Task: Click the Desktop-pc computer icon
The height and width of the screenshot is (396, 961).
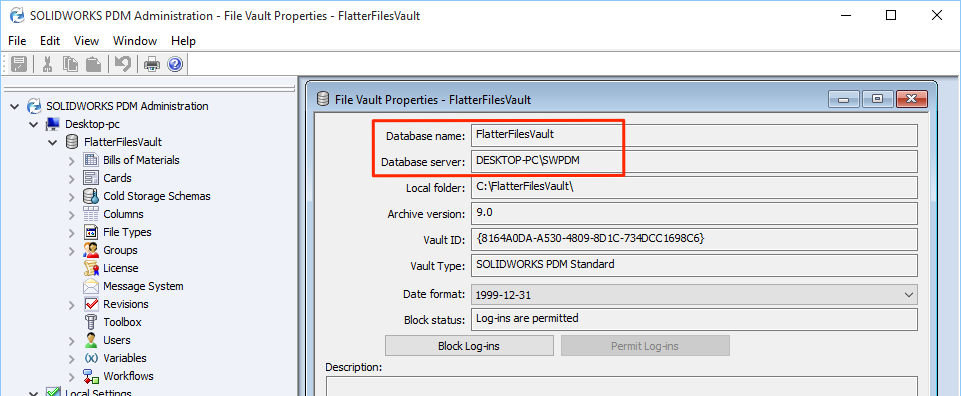Action: point(53,124)
